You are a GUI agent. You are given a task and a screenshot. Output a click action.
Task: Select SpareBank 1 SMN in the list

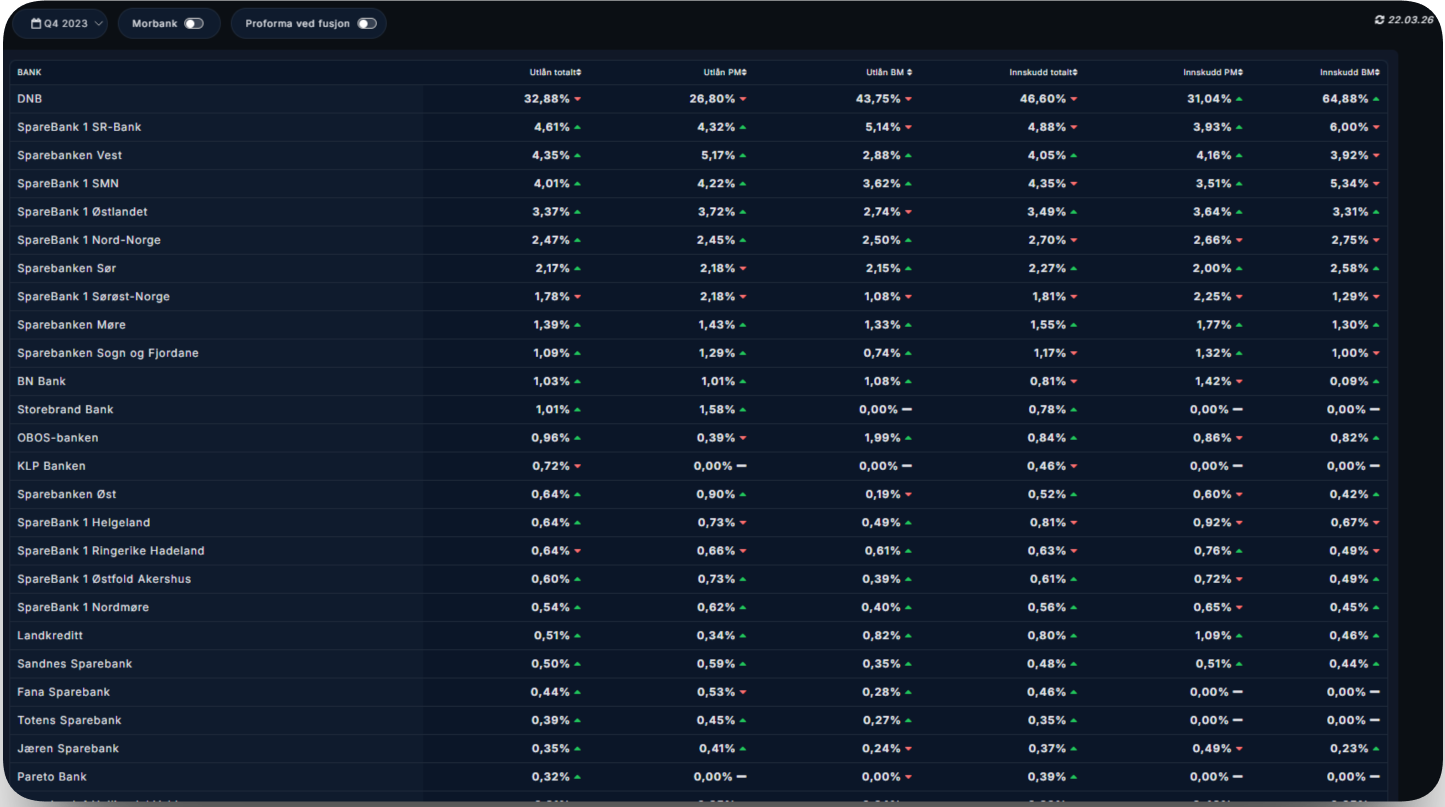click(68, 183)
